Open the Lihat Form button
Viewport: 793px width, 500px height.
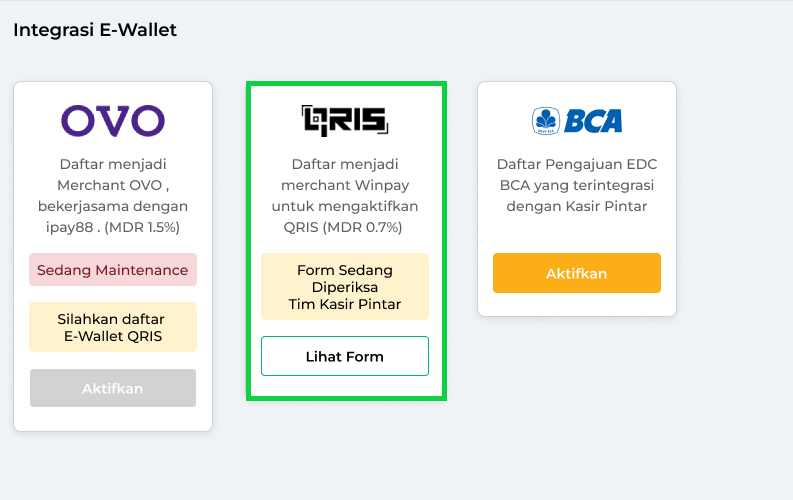tap(345, 356)
